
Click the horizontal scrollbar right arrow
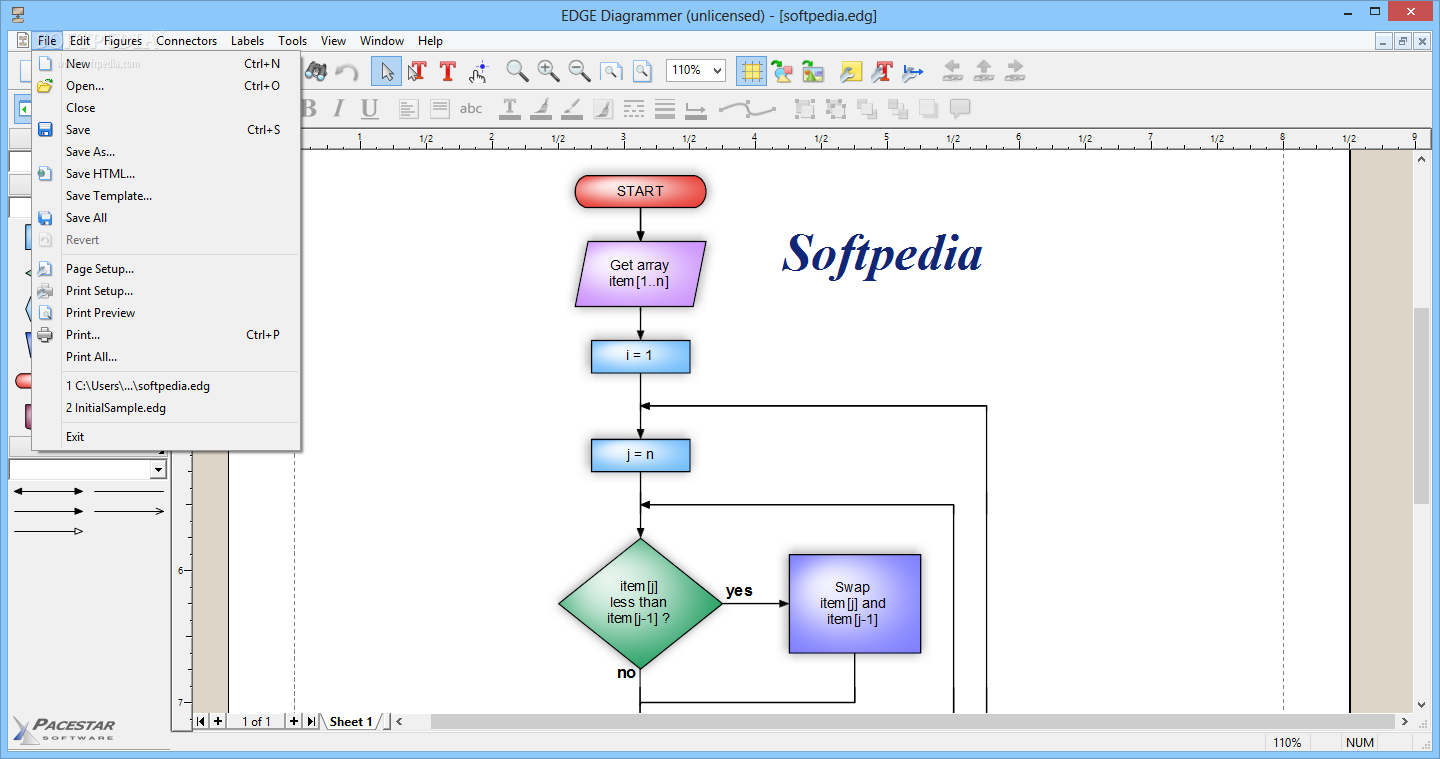[x=1405, y=721]
